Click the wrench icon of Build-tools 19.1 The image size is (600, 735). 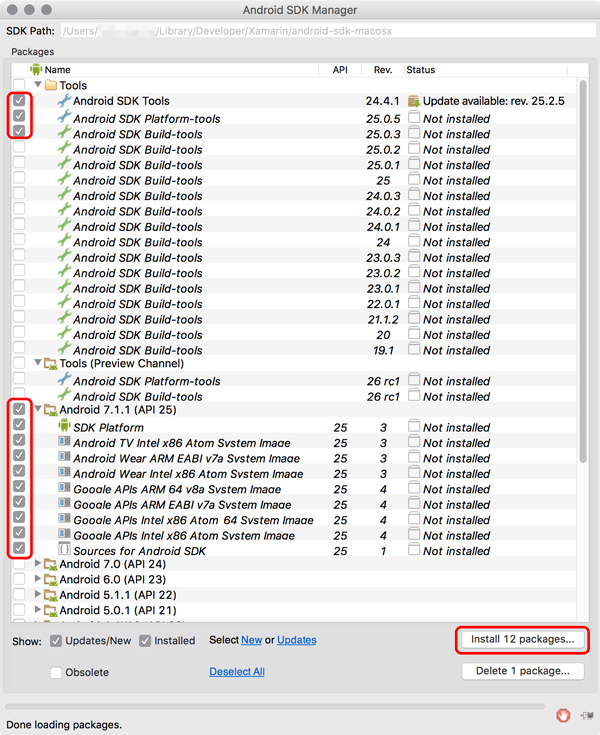point(64,350)
